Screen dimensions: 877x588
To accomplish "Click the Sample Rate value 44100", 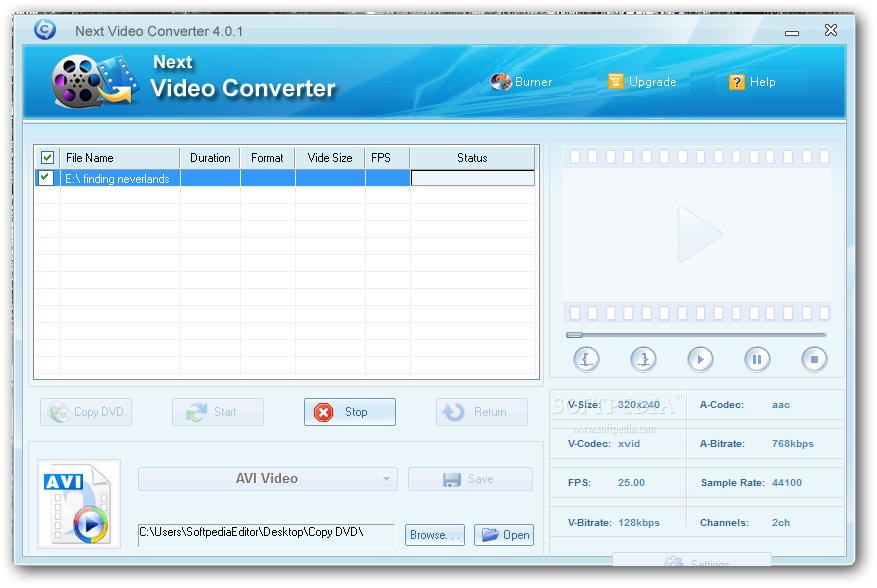I will pyautogui.click(x=786, y=482).
